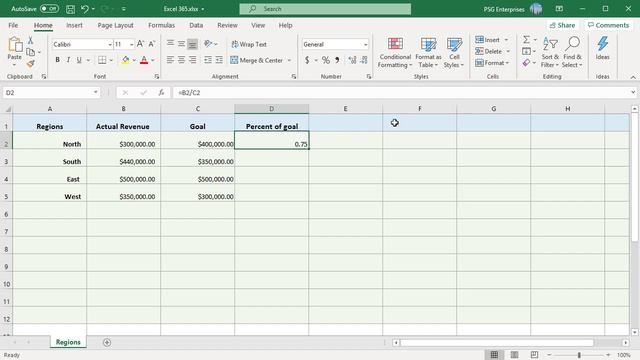This screenshot has width=640, height=360.
Task: Open Find & Select menu
Action: (572, 52)
